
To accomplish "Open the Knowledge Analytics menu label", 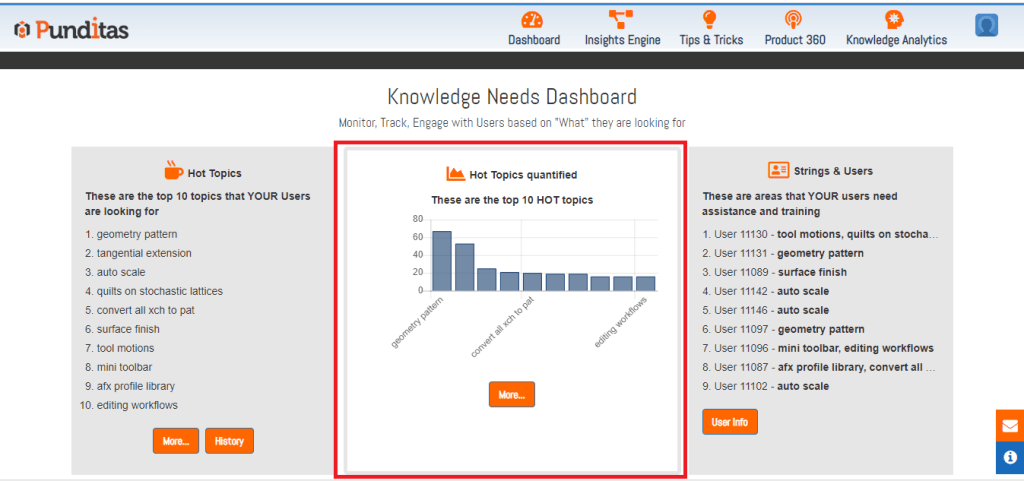I will (x=896, y=40).
